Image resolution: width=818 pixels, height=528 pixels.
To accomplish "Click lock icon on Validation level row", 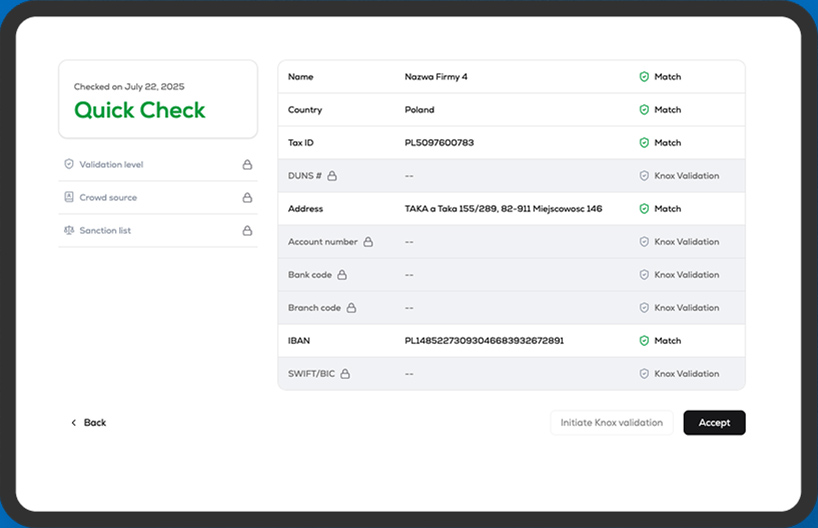I will (246, 164).
